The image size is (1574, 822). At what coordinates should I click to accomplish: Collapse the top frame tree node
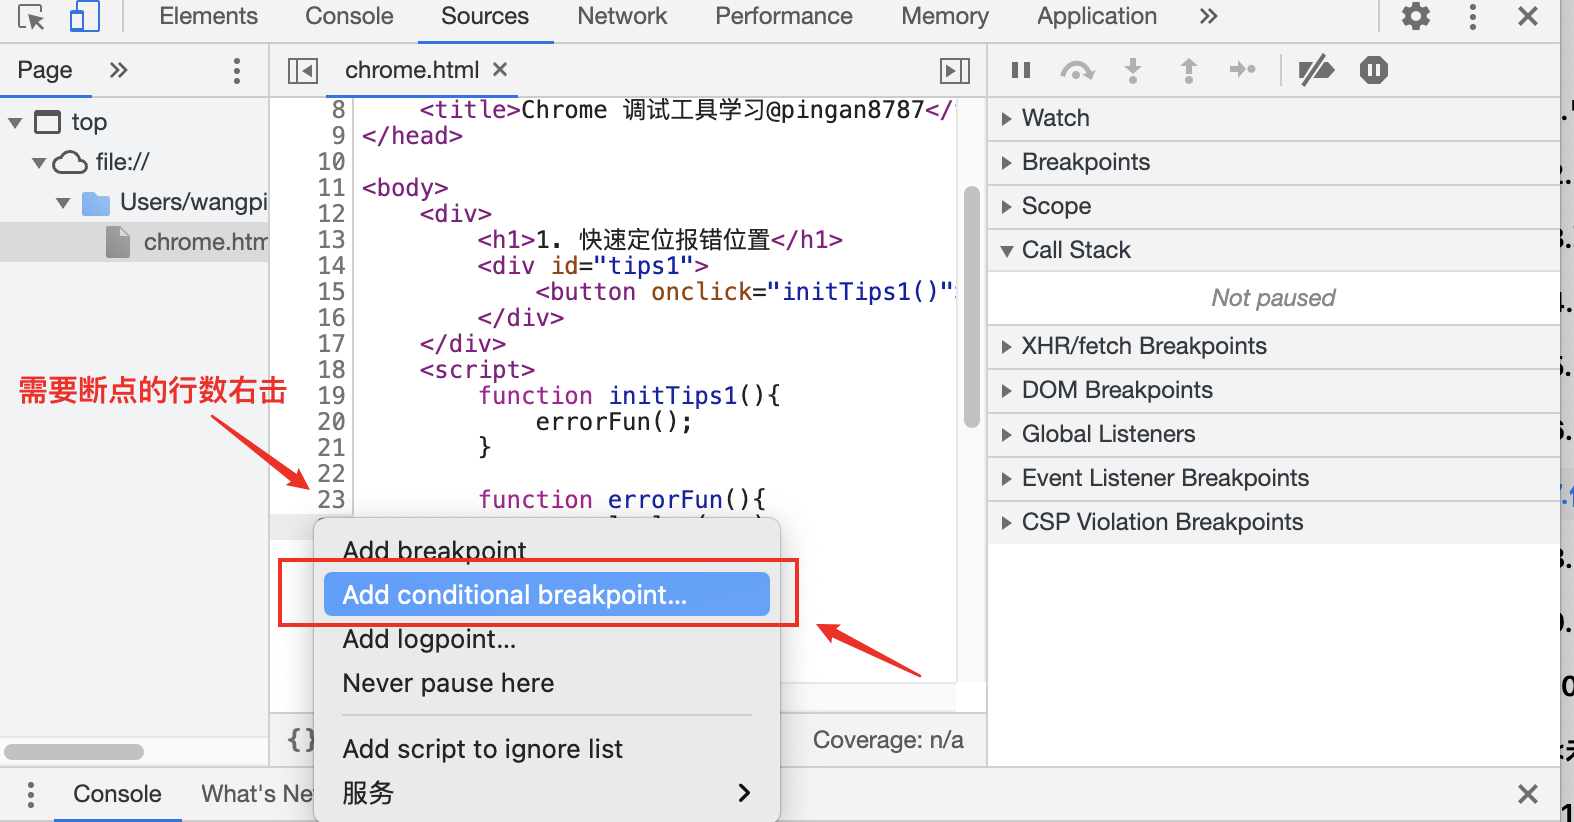point(15,123)
